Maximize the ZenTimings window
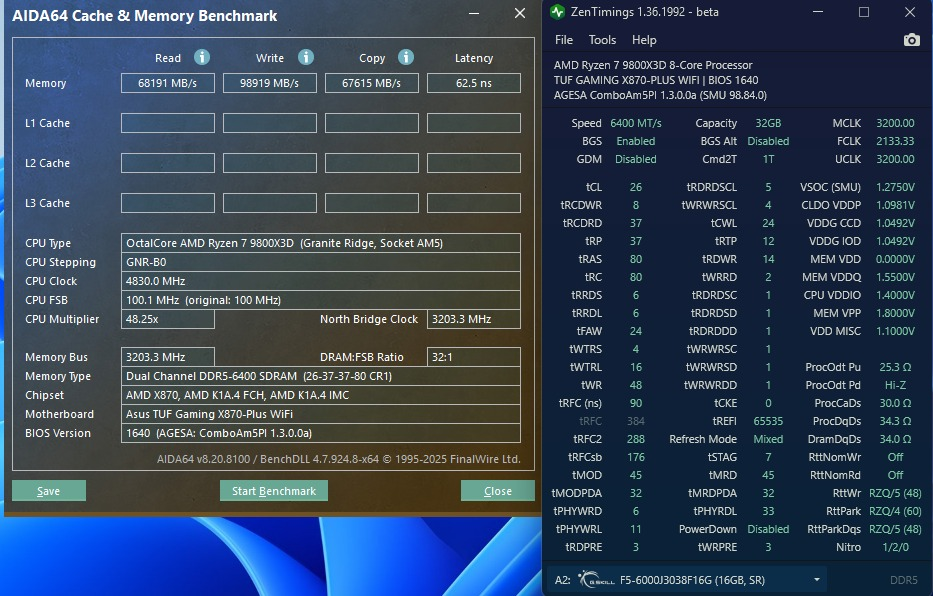933x596 pixels. [864, 12]
